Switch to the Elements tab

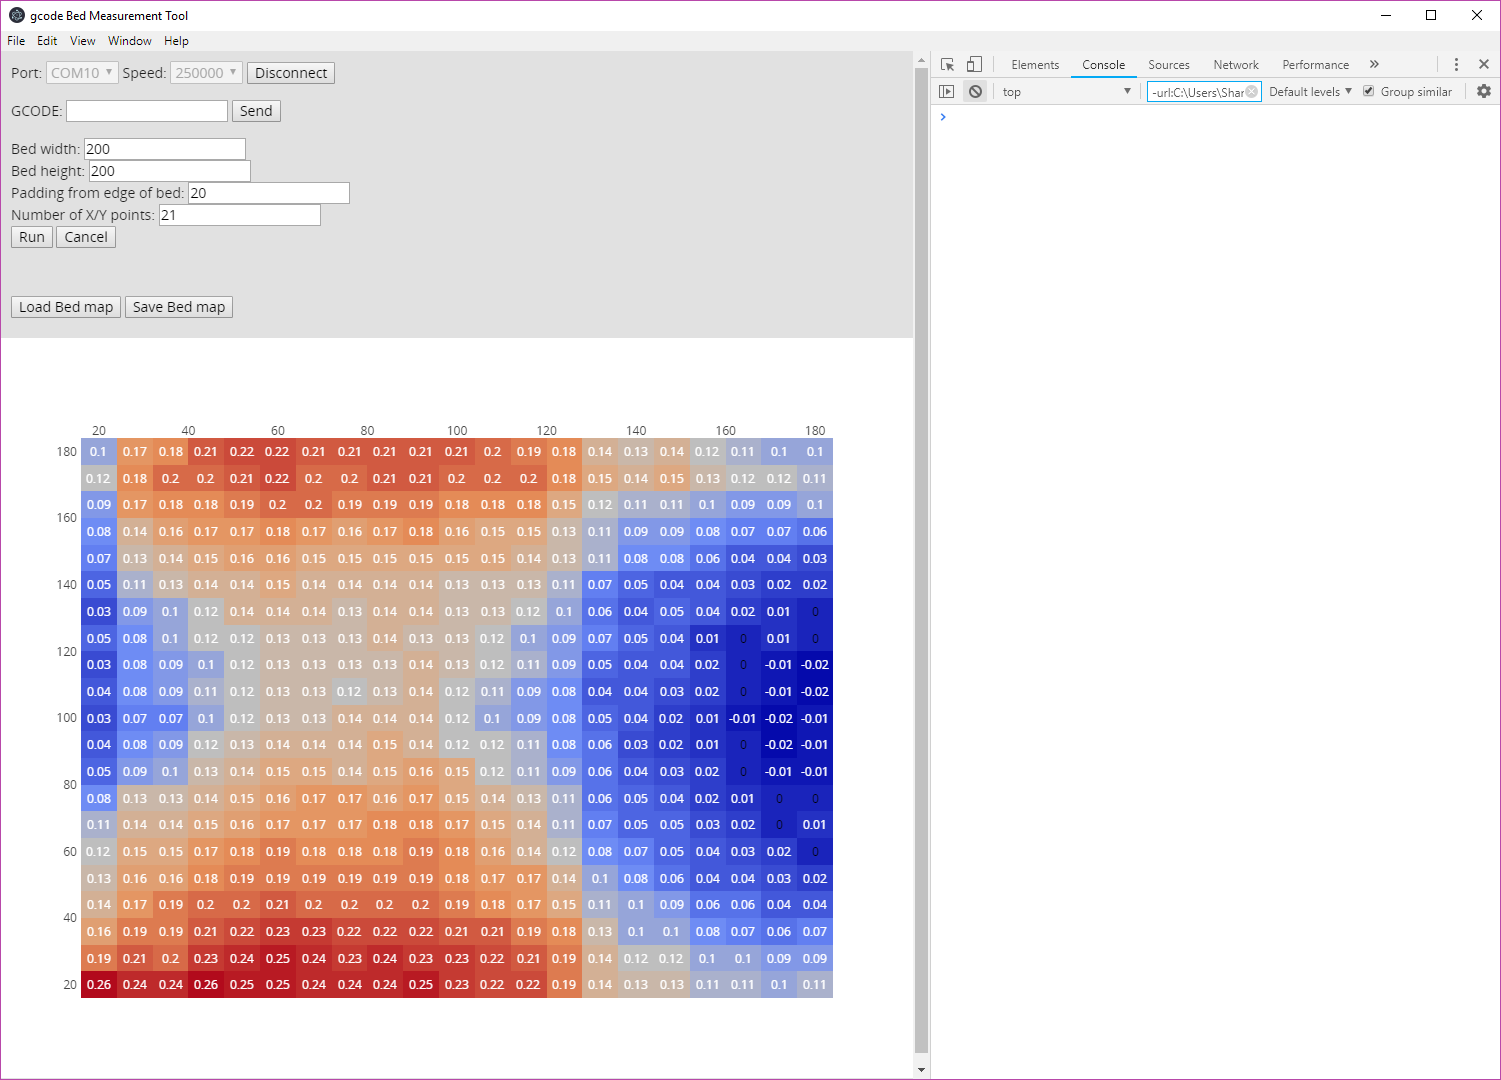point(1035,65)
